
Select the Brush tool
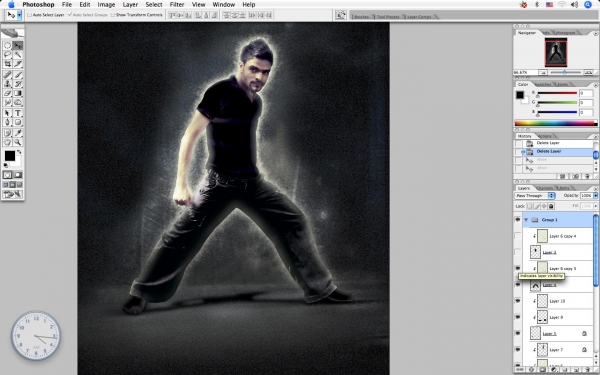click(18, 75)
